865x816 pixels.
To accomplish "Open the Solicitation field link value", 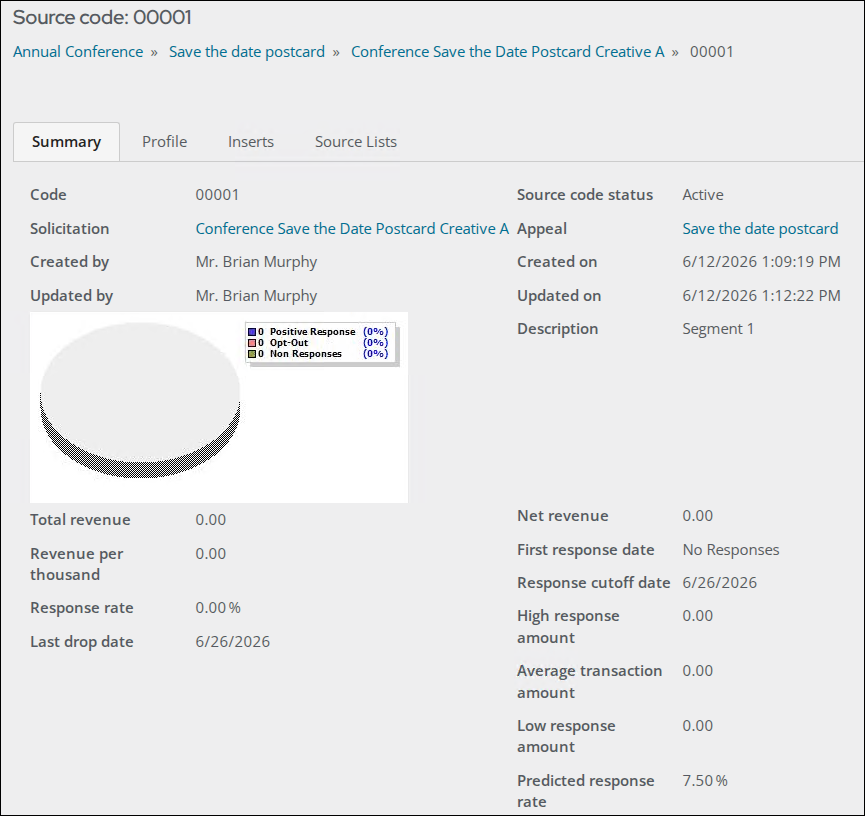I will (352, 228).
